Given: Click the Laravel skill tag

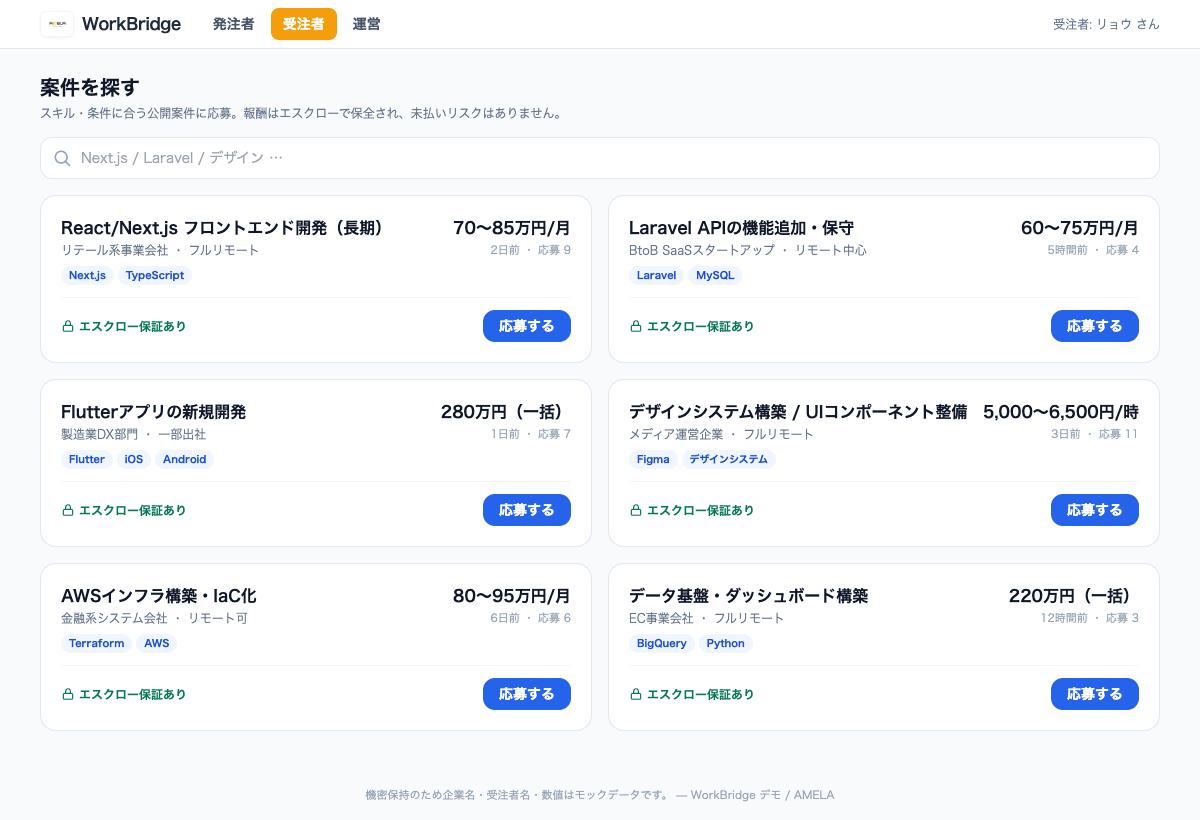Looking at the screenshot, I should pos(656,275).
